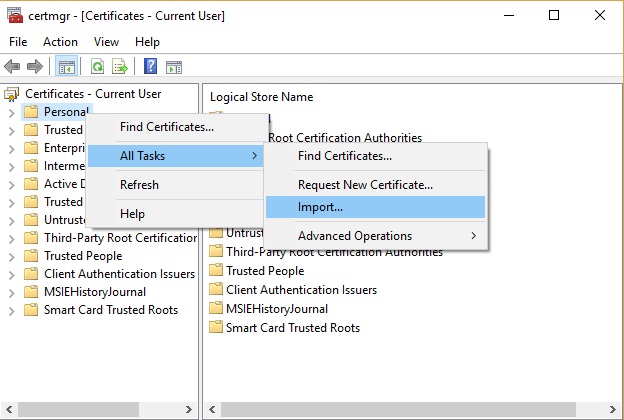The height and width of the screenshot is (420, 624).
Task: Click Certificates - Current User root node icon
Action: [x=12, y=93]
